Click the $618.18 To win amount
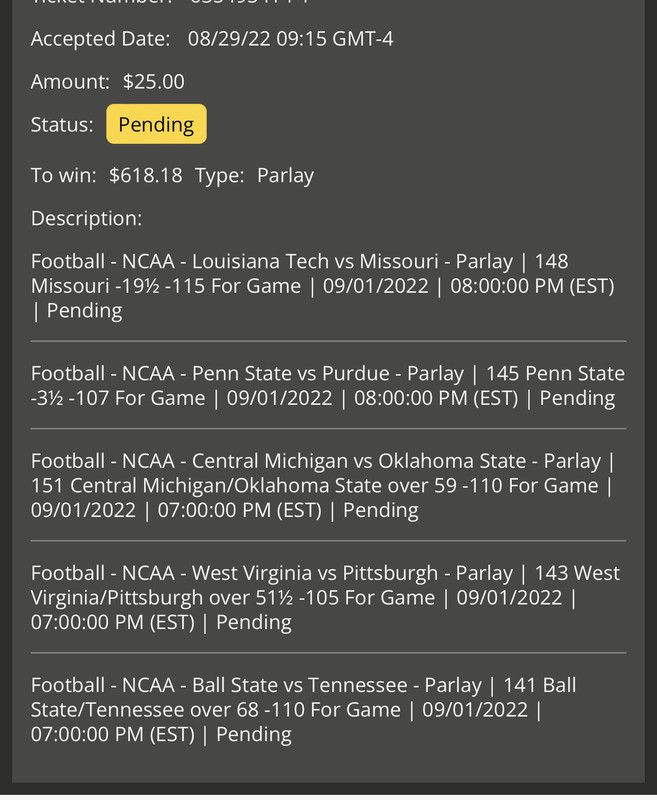The width and height of the screenshot is (657, 800). pyautogui.click(x=146, y=175)
